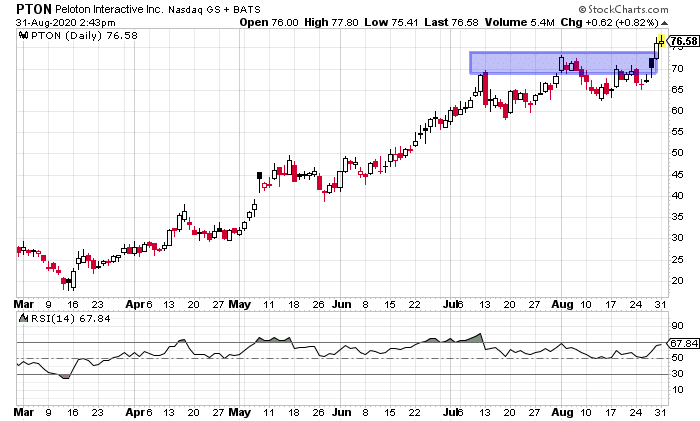Click the candlestick icon beside PTON (Daily)
Image resolution: width=700 pixels, height=421 pixels.
(x=24, y=35)
